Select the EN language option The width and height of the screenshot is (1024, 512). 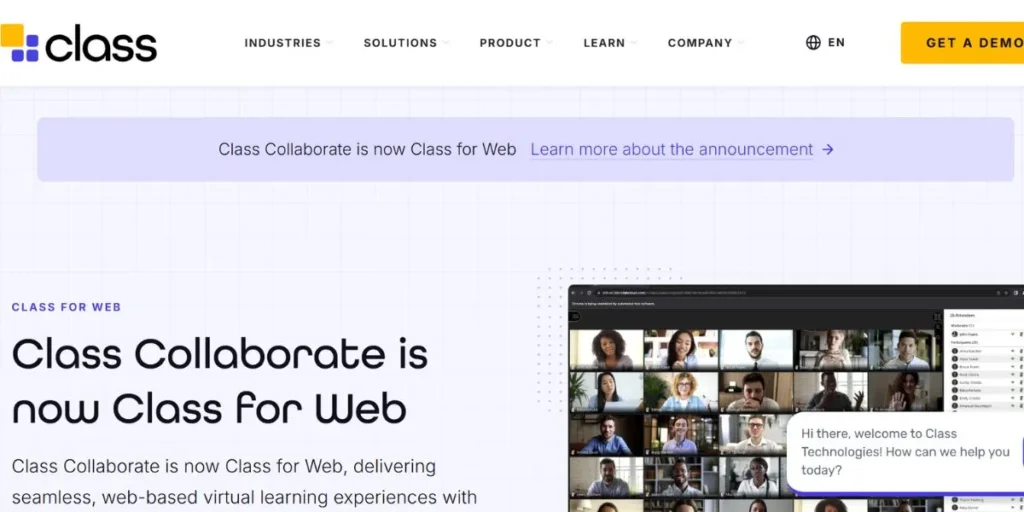(836, 43)
